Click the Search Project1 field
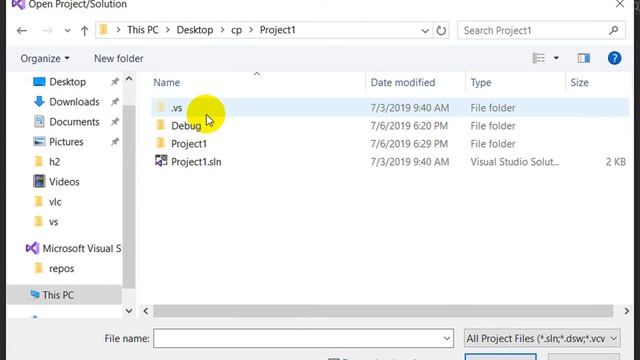 (541, 31)
